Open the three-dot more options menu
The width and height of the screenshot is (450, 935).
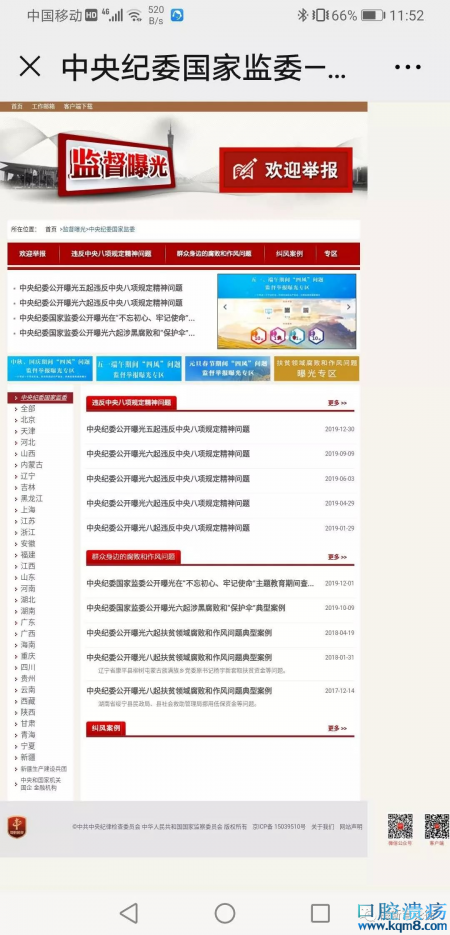pyautogui.click(x=408, y=67)
